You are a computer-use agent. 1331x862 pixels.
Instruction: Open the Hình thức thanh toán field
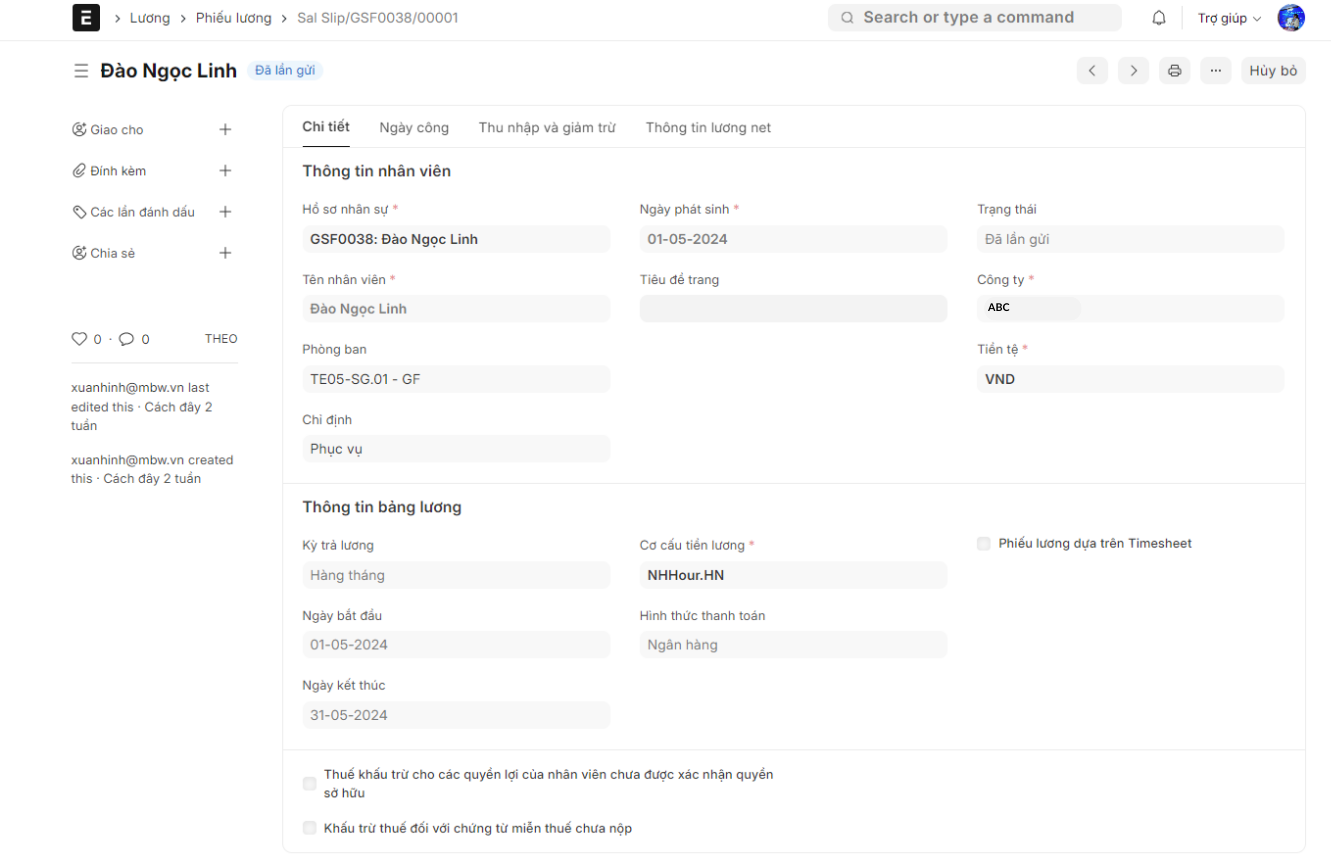(x=793, y=645)
